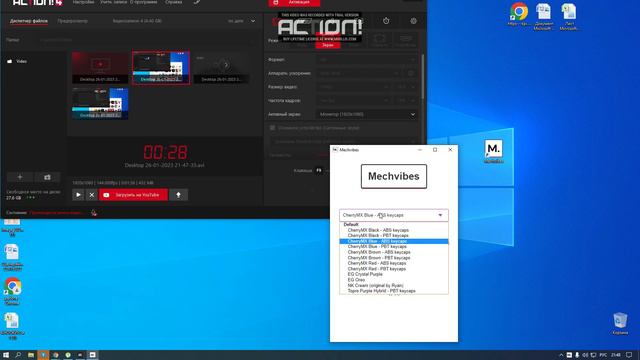This screenshot has width=640, height=360.
Task: Open the document icon above left Chrome shortcut
Action: 12,257
